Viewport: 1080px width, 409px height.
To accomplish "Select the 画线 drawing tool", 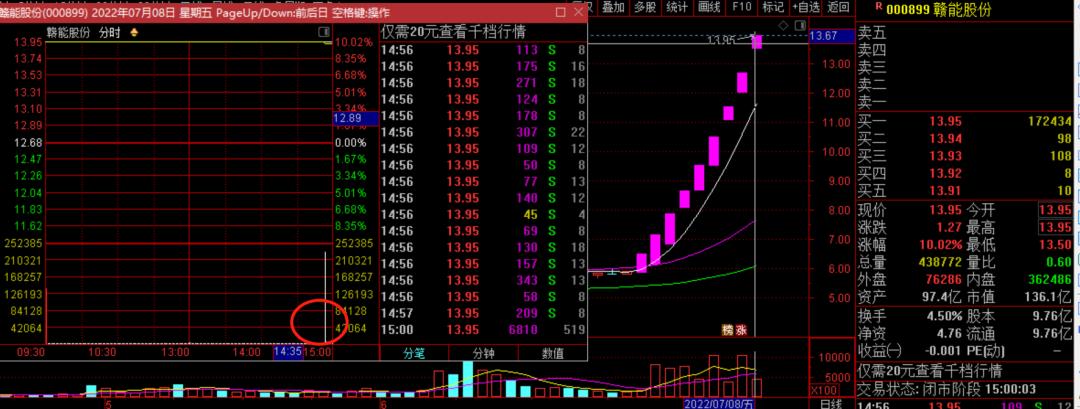I will coord(709,7).
